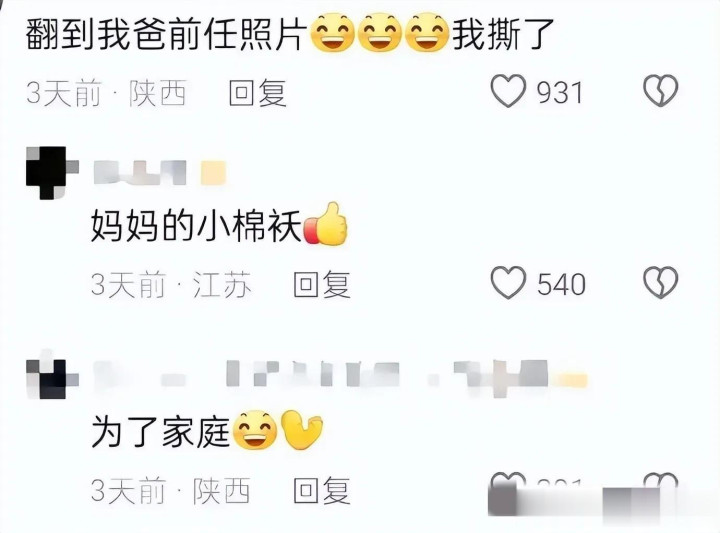720x533 pixels.
Task: Like the 妈妈的小棉袄 comment
Action: click(508, 283)
